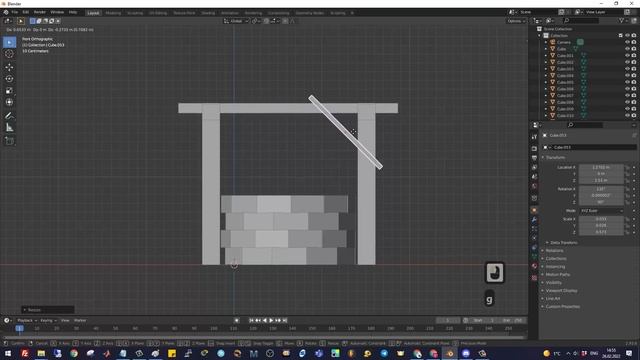Jump to the timeline start frame
The width and height of the screenshot is (640, 360).
251,320
